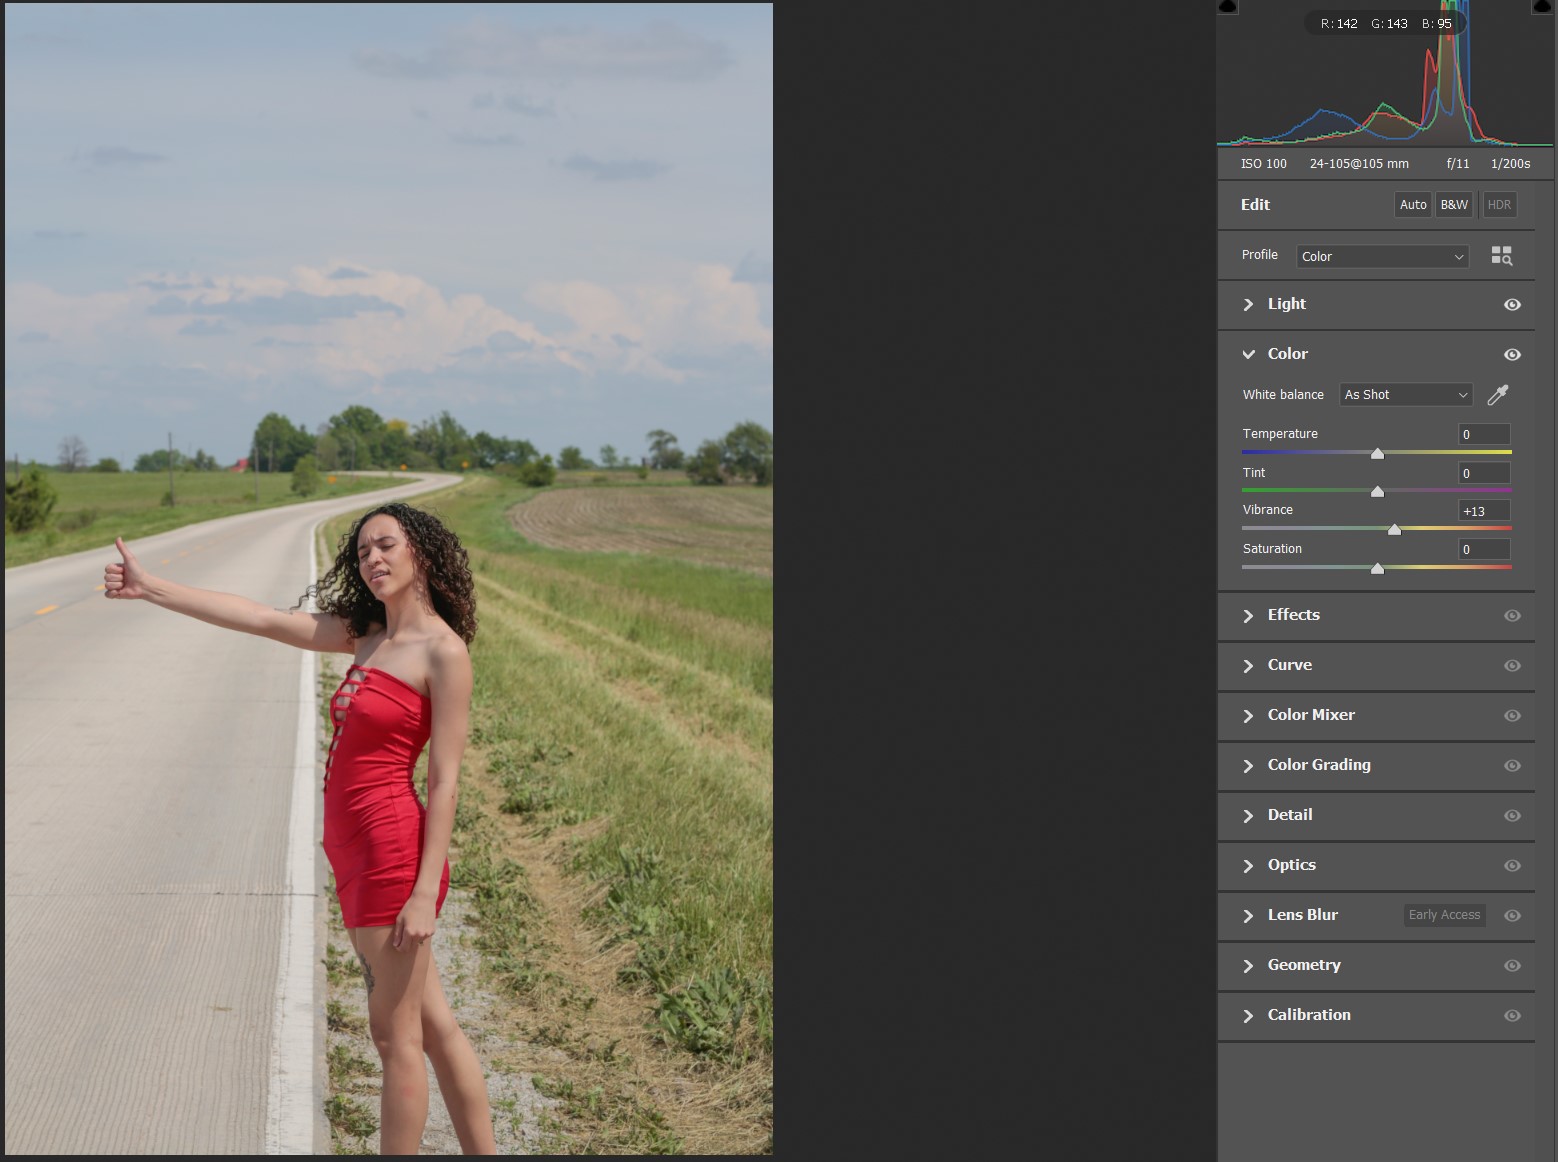Adjust the Tint slider
Image resolution: width=1558 pixels, height=1162 pixels.
(x=1377, y=491)
